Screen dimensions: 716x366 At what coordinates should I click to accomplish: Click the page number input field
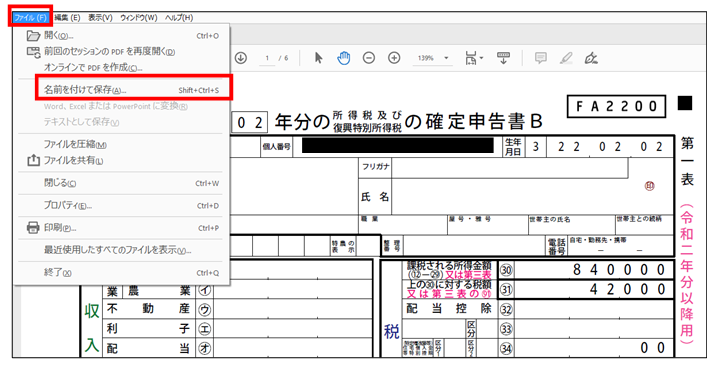click(x=267, y=58)
